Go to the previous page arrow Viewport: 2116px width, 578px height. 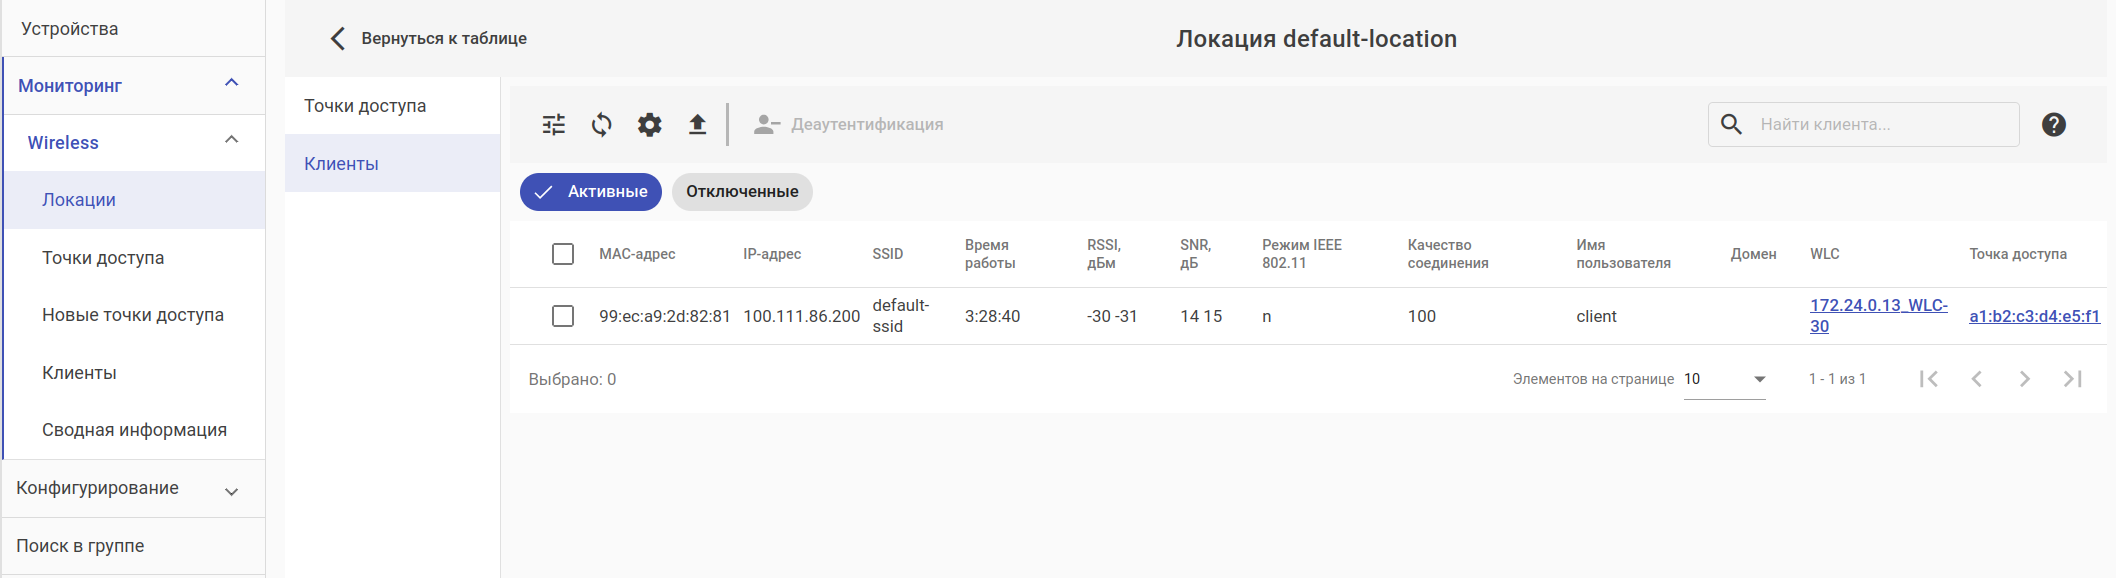tap(1977, 379)
